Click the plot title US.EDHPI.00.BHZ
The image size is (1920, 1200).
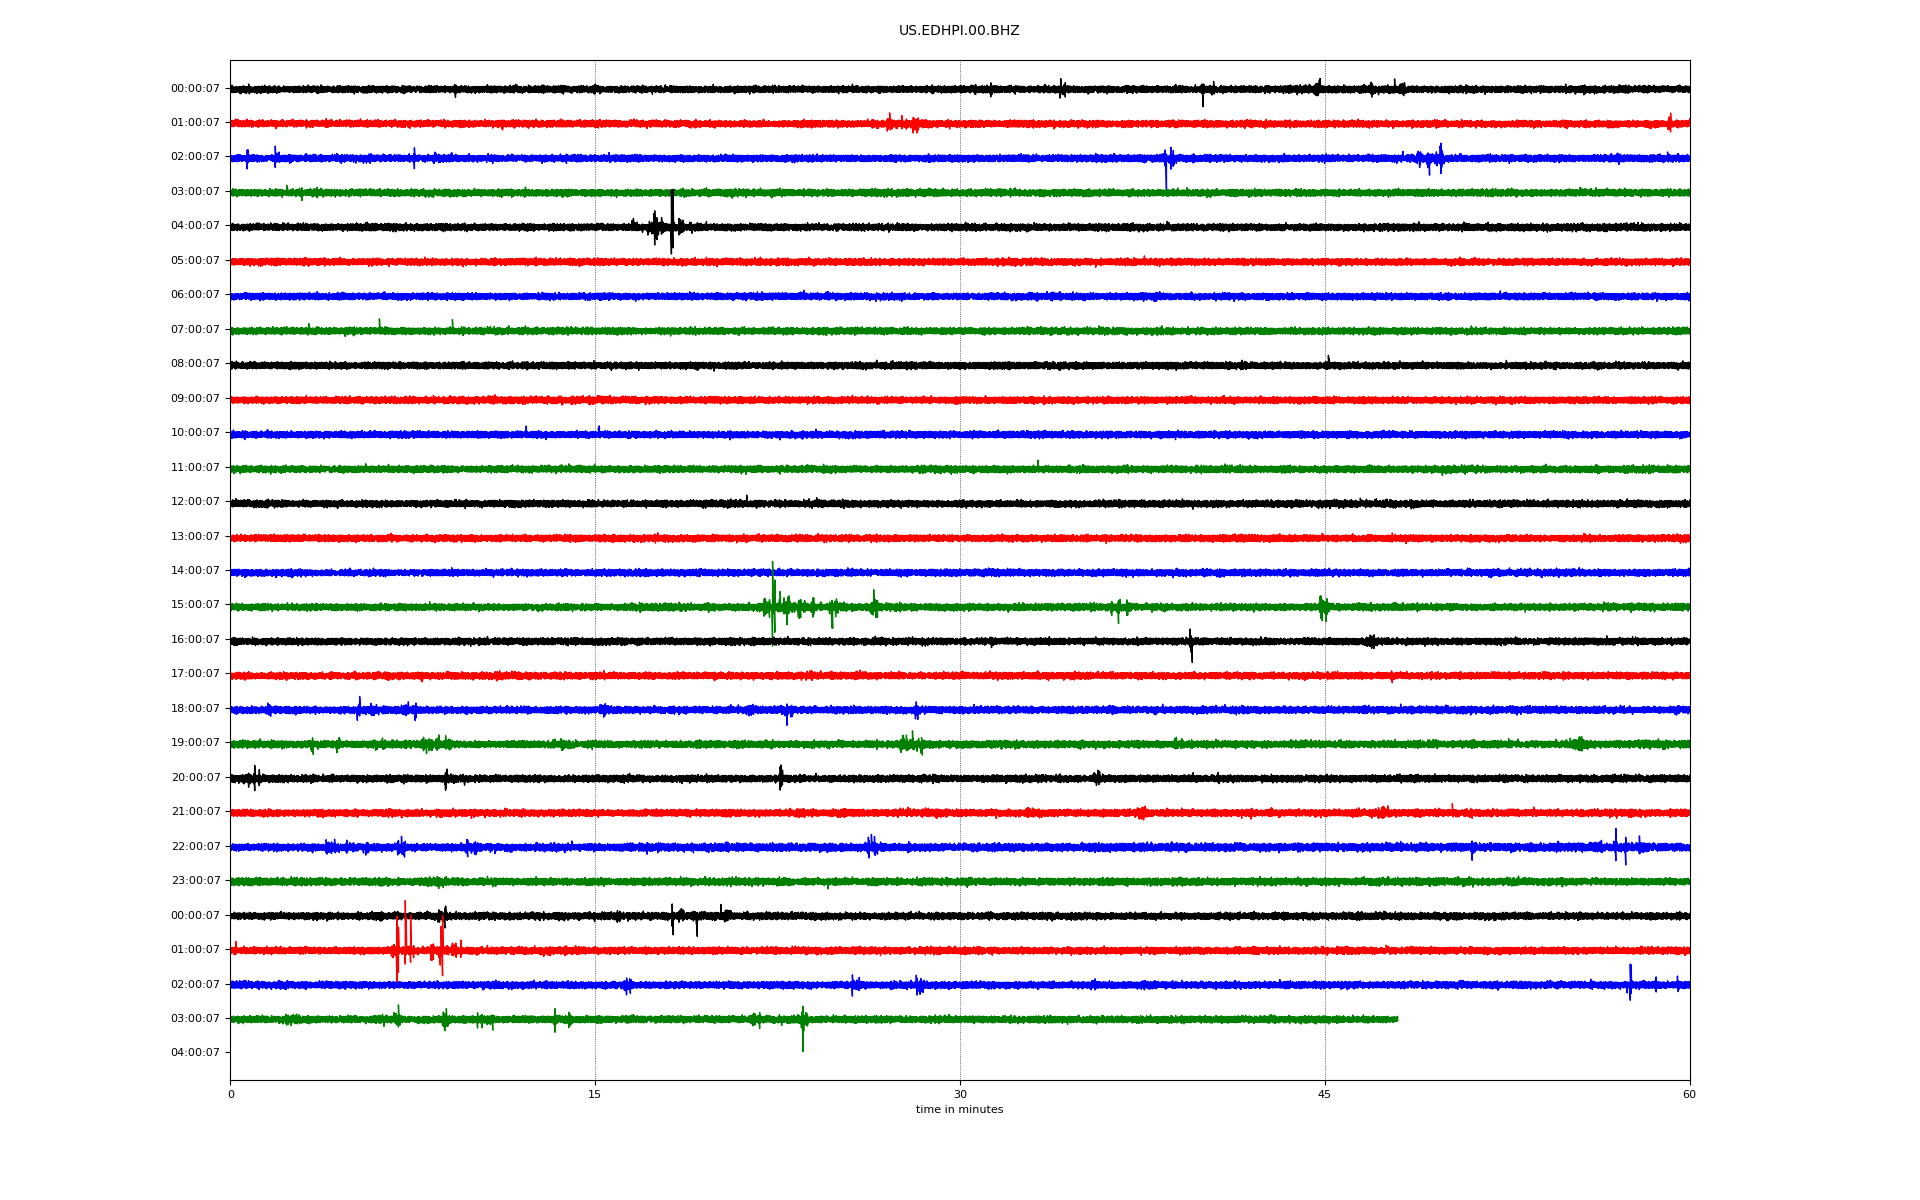[959, 31]
